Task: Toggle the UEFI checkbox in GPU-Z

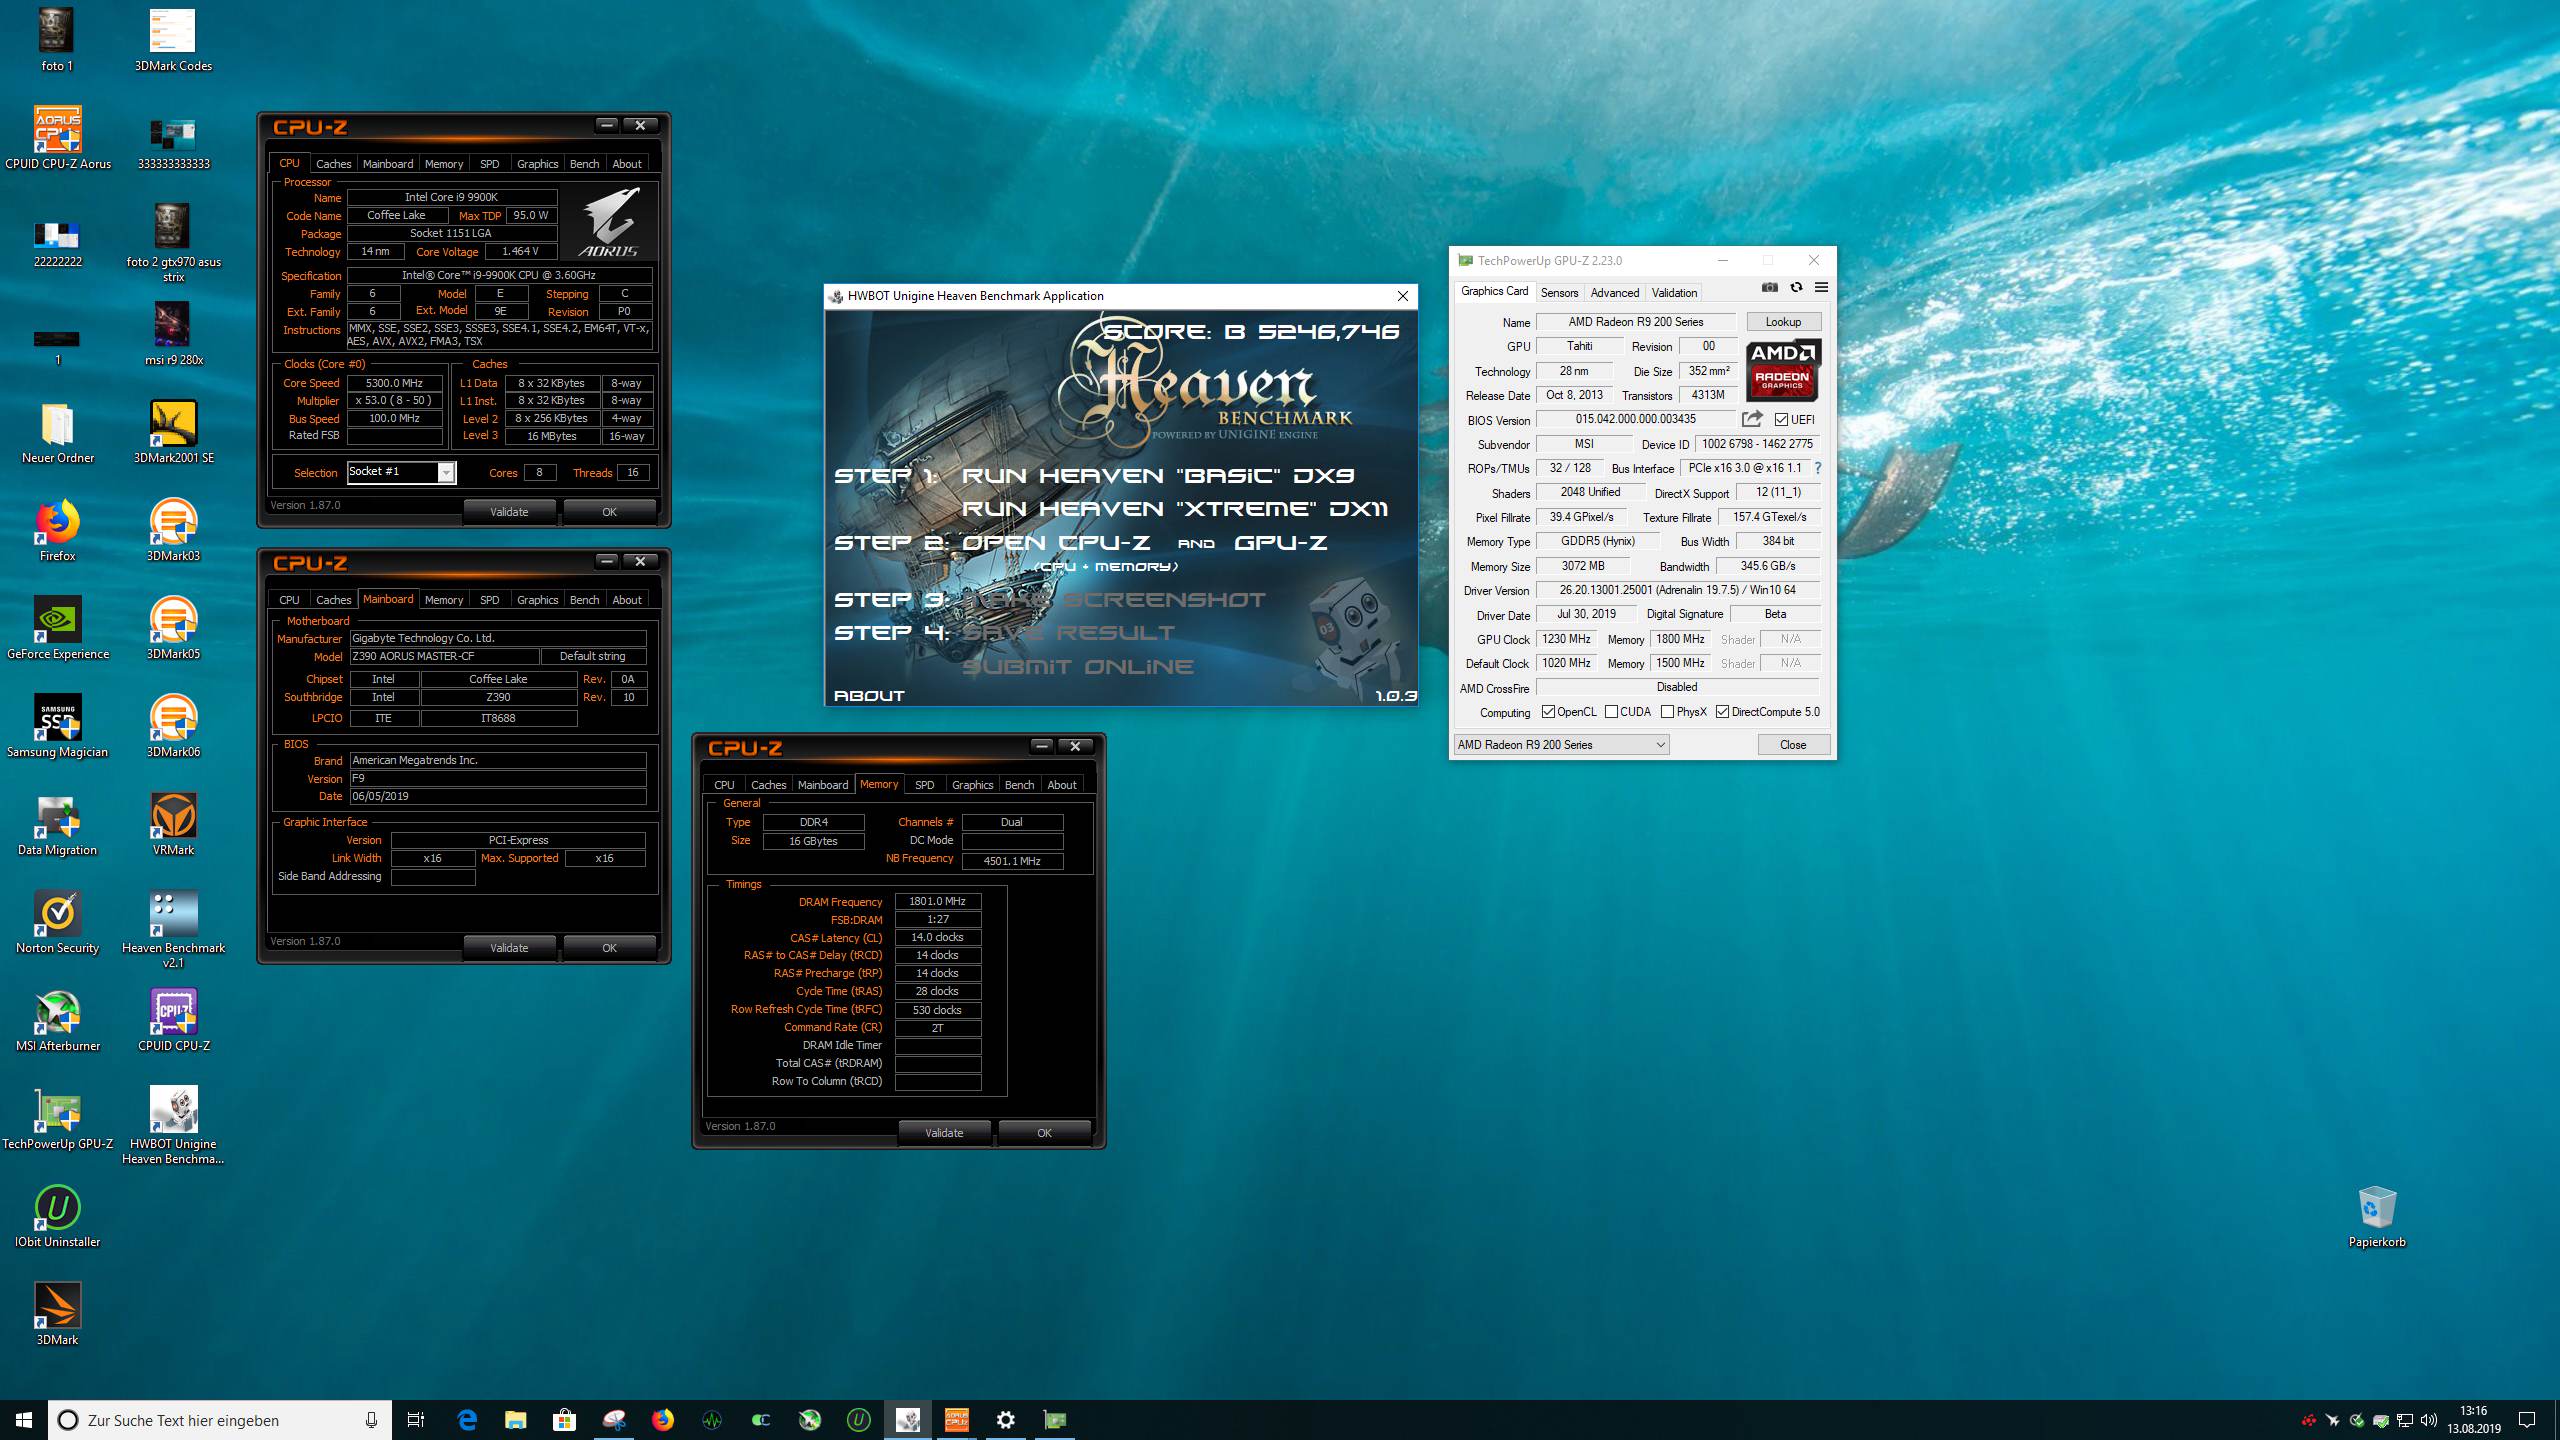Action: [x=1781, y=420]
